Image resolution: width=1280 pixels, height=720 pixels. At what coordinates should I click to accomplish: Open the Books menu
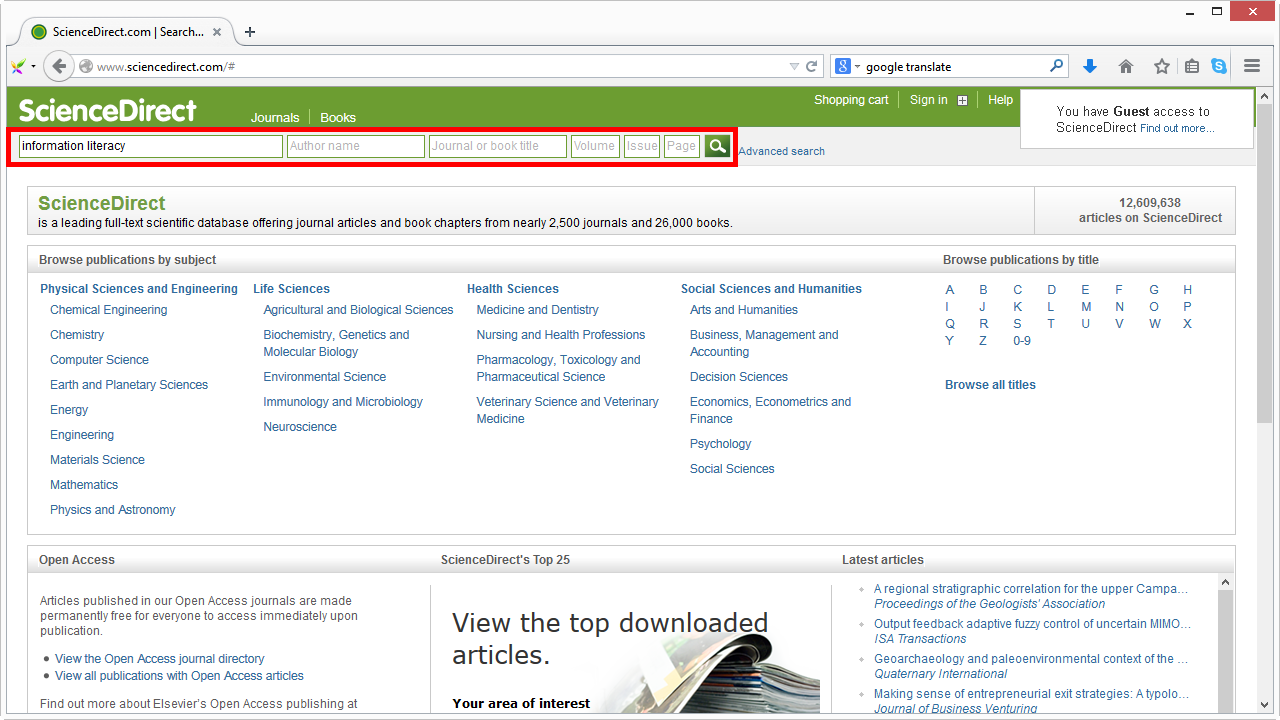(338, 117)
